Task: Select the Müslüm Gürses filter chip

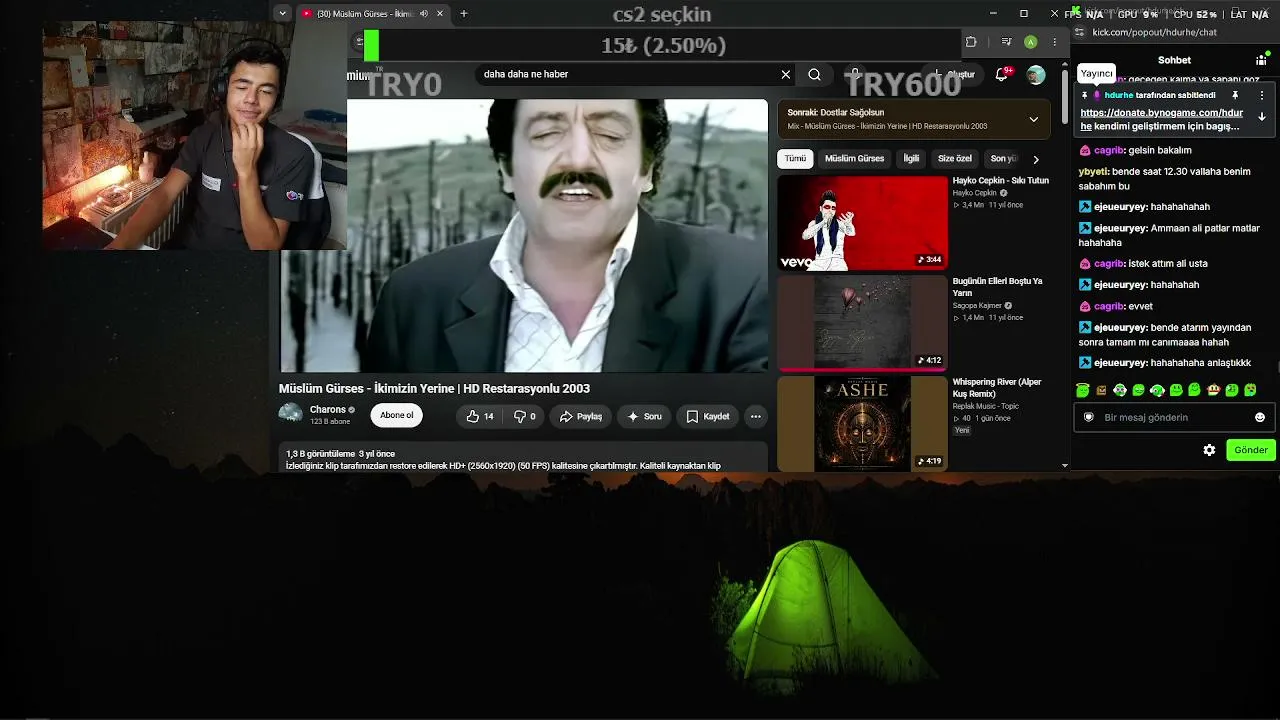Action: (854, 158)
